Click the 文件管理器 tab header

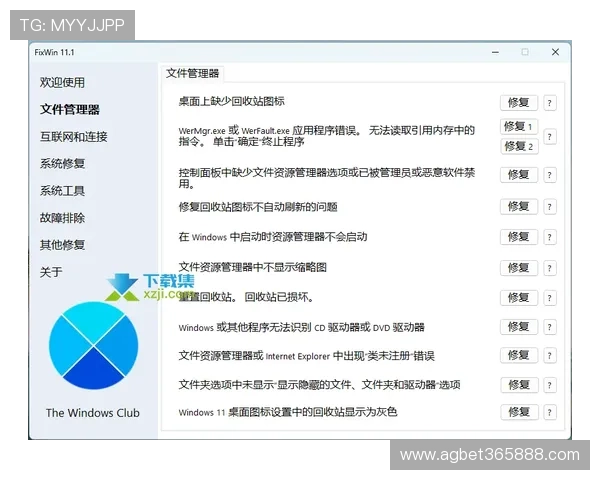[x=192, y=73]
